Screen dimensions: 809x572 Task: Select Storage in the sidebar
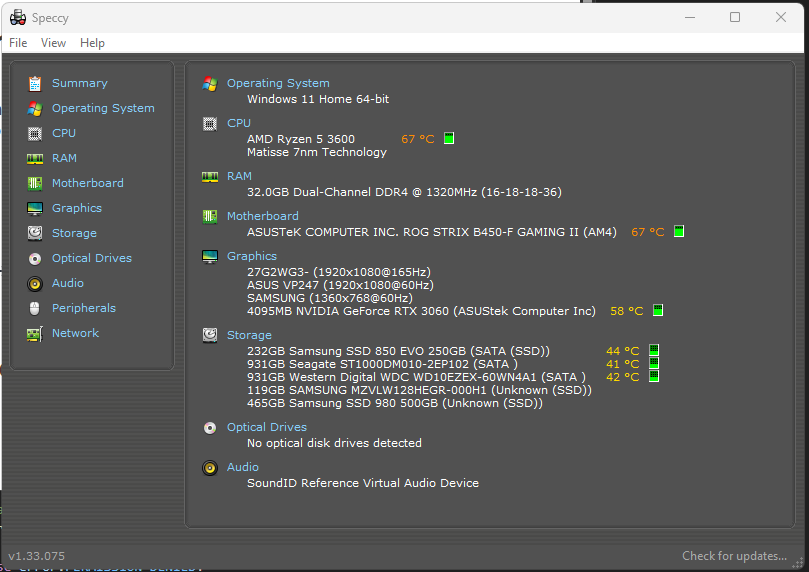point(74,233)
